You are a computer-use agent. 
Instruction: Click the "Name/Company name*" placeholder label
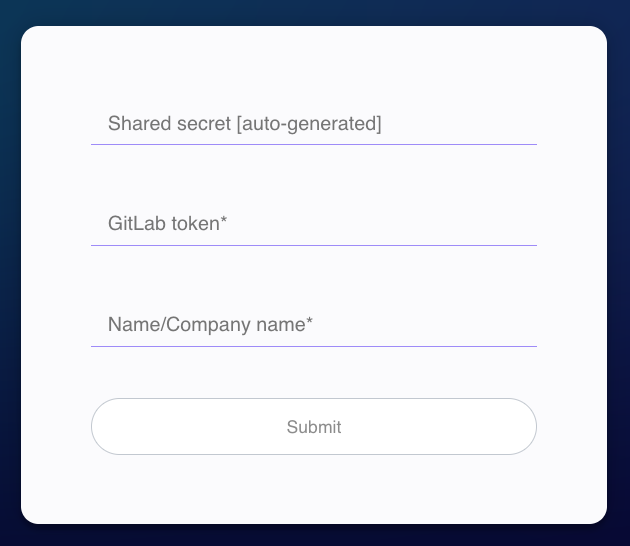[x=210, y=325]
